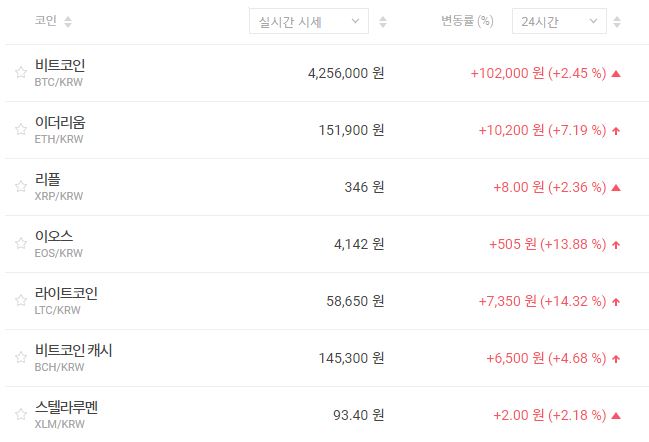Open the 이더리움 coin page
Screen dimensions: 649x442
tap(60, 122)
